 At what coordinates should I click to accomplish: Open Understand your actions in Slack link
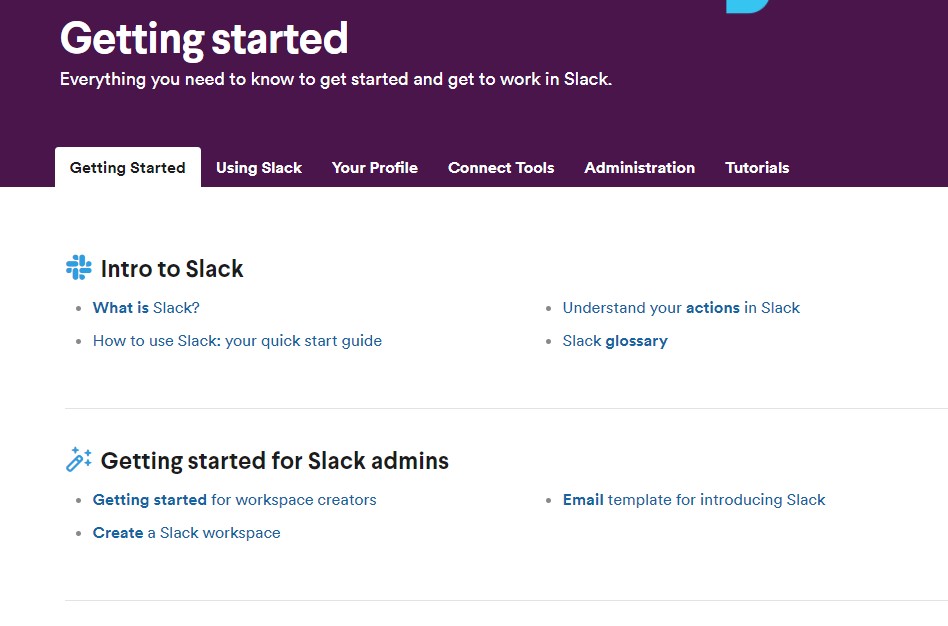coord(681,308)
